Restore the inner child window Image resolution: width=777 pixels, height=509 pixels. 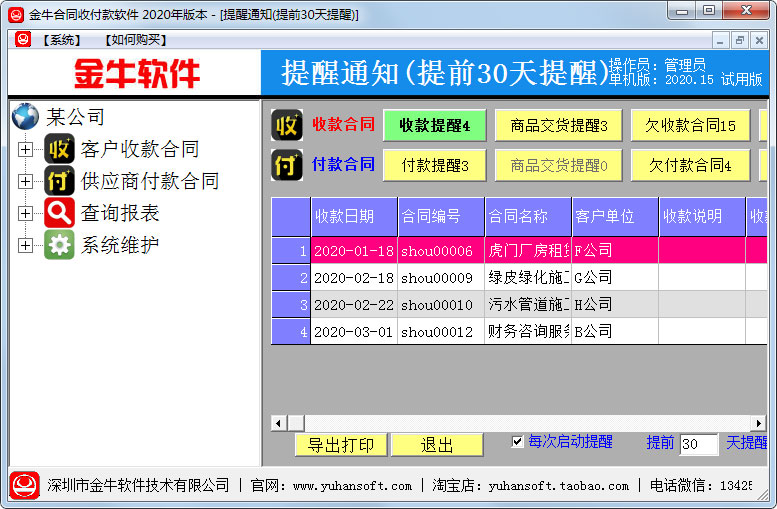pyautogui.click(x=739, y=40)
